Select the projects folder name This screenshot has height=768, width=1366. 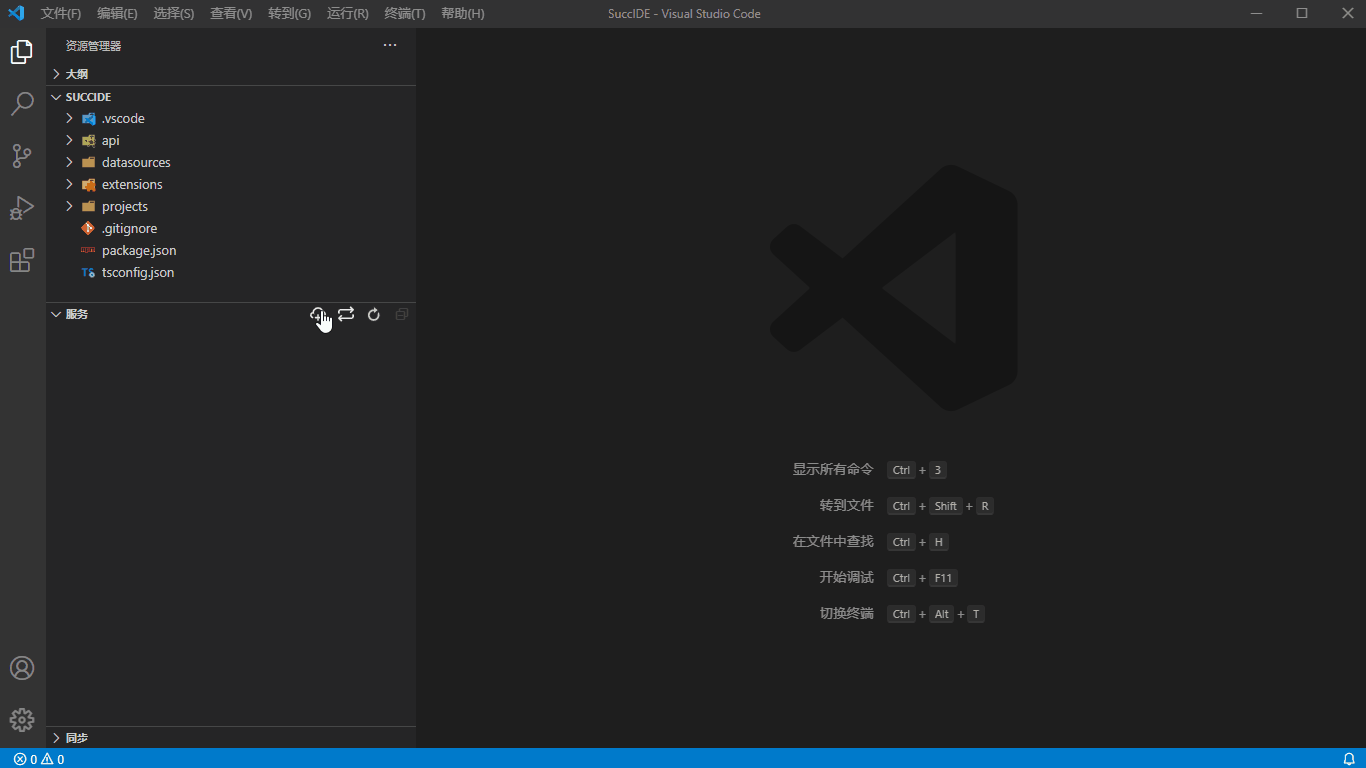[125, 207]
